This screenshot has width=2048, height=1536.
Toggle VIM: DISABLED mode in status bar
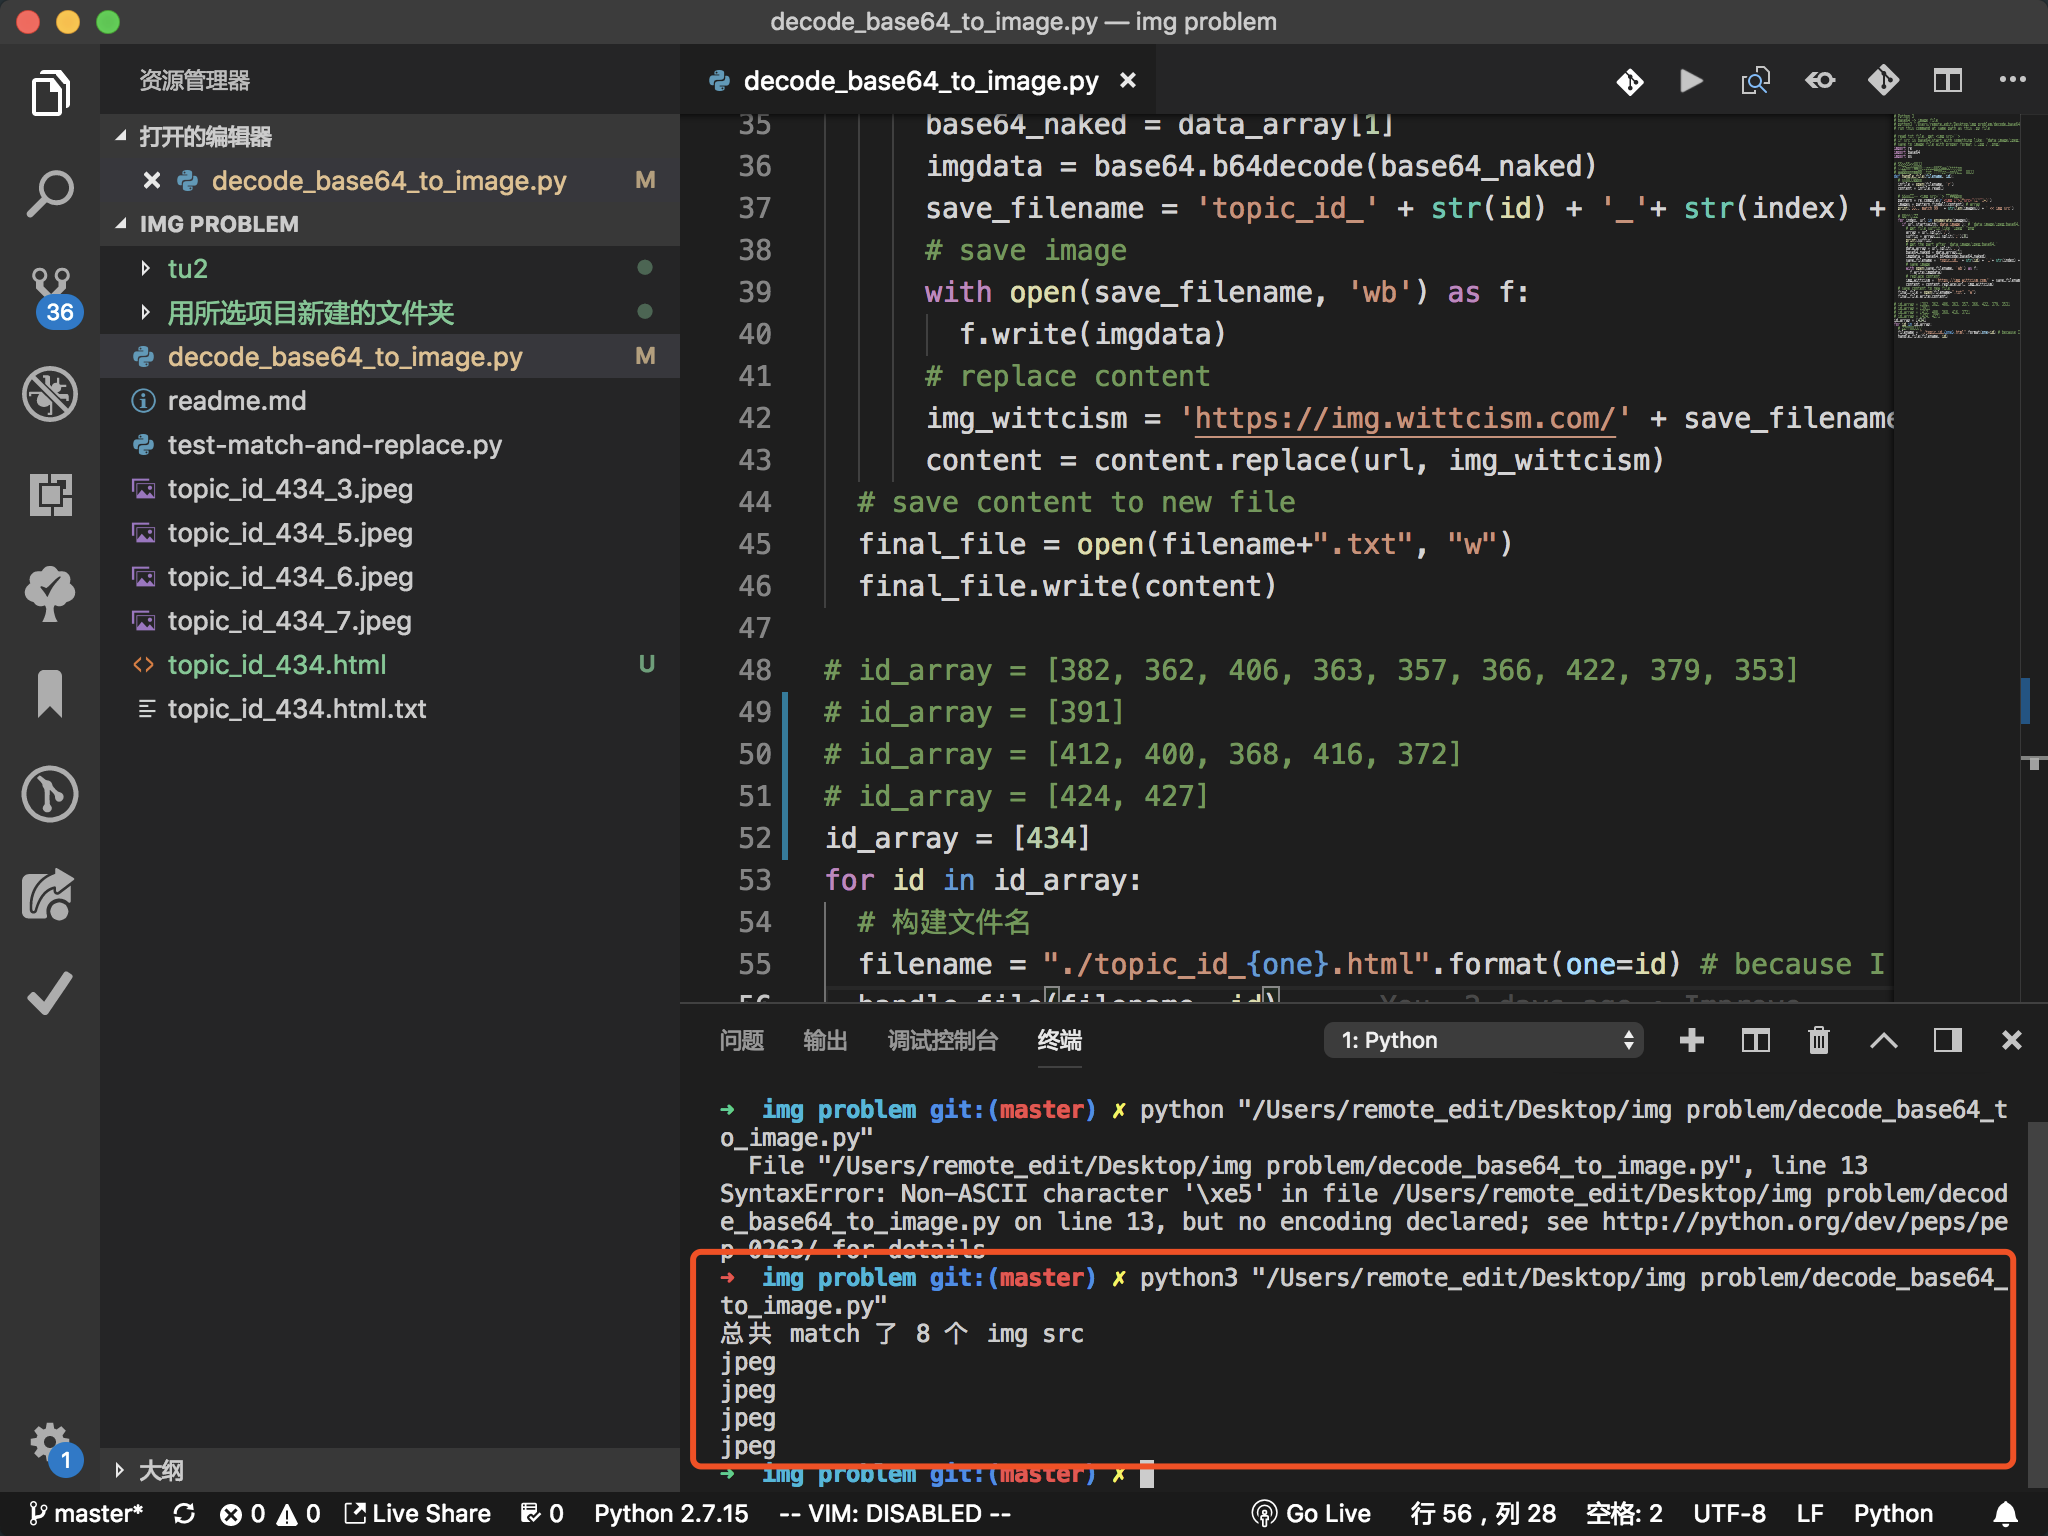(x=894, y=1513)
